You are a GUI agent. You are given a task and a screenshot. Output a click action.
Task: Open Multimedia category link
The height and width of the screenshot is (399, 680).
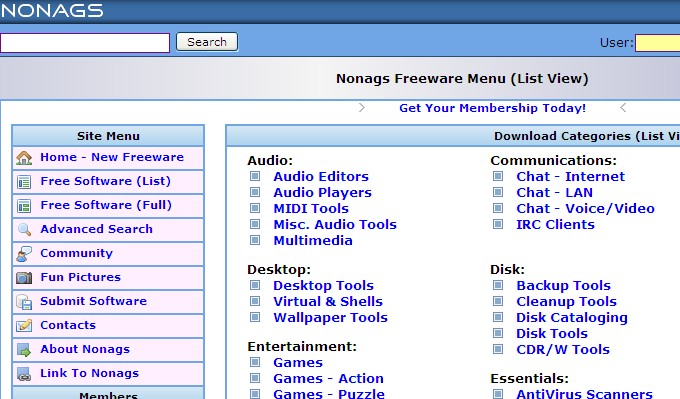point(313,241)
